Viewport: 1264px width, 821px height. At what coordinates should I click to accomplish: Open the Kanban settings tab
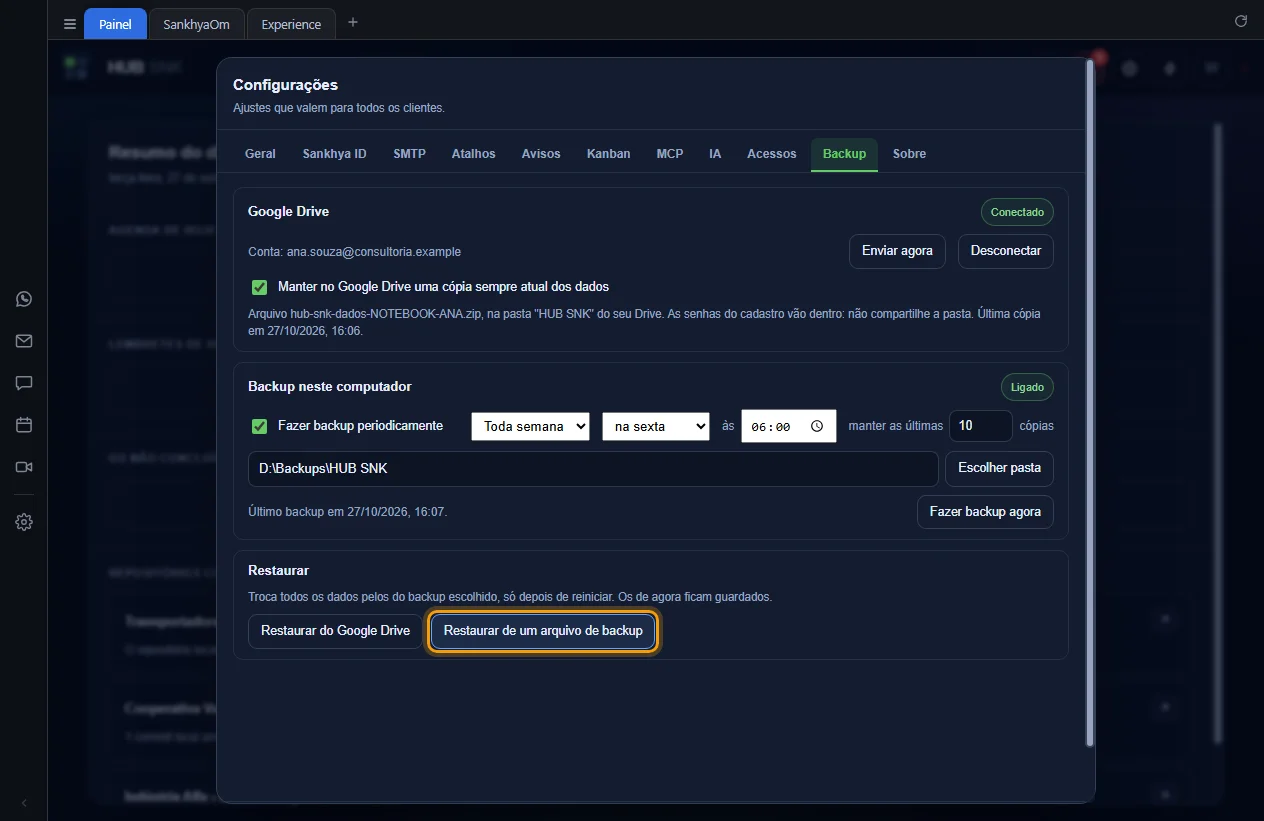[x=609, y=154]
